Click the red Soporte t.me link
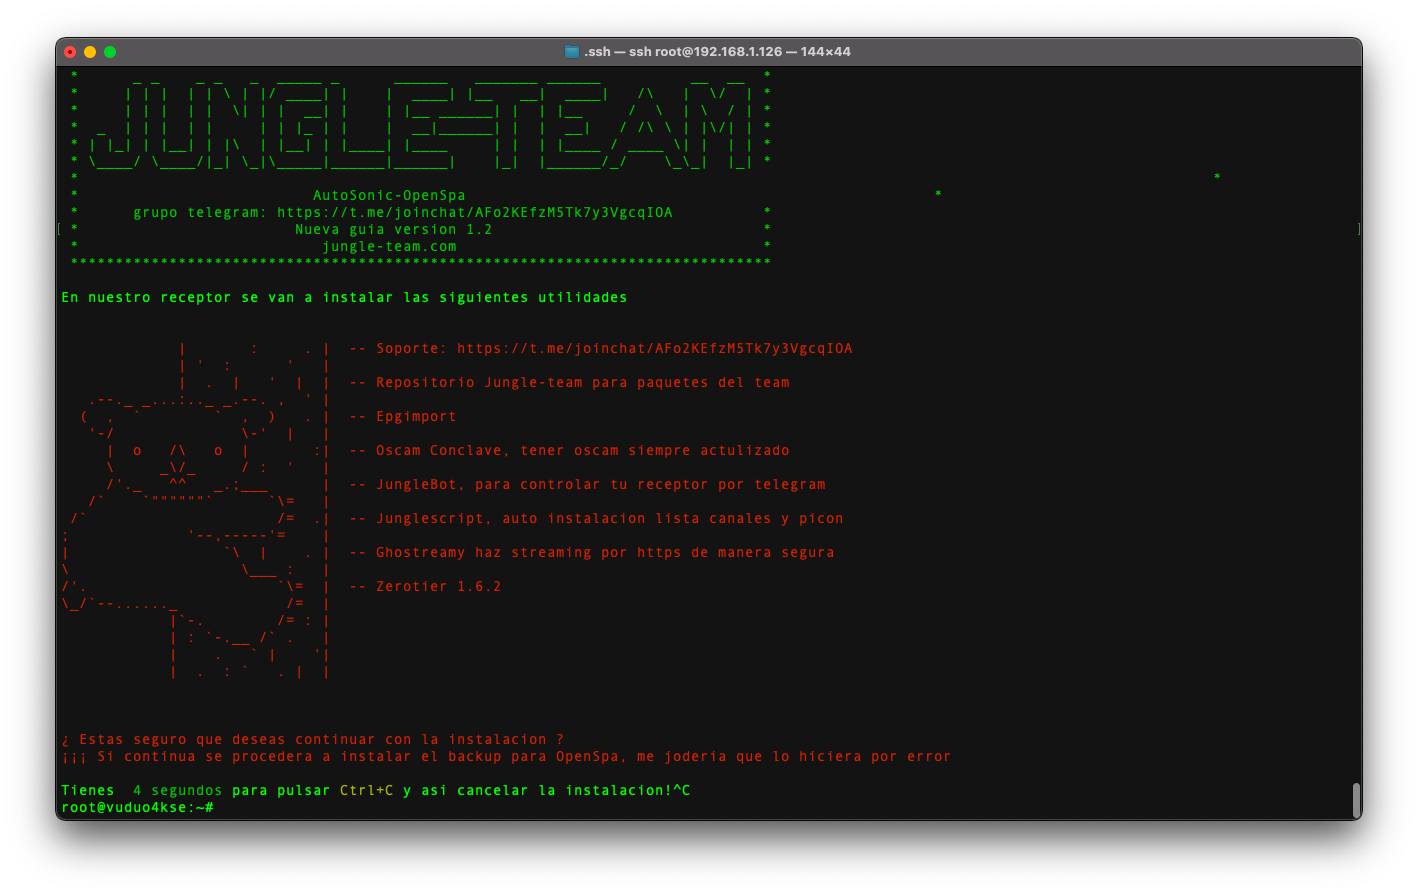 click(x=654, y=349)
